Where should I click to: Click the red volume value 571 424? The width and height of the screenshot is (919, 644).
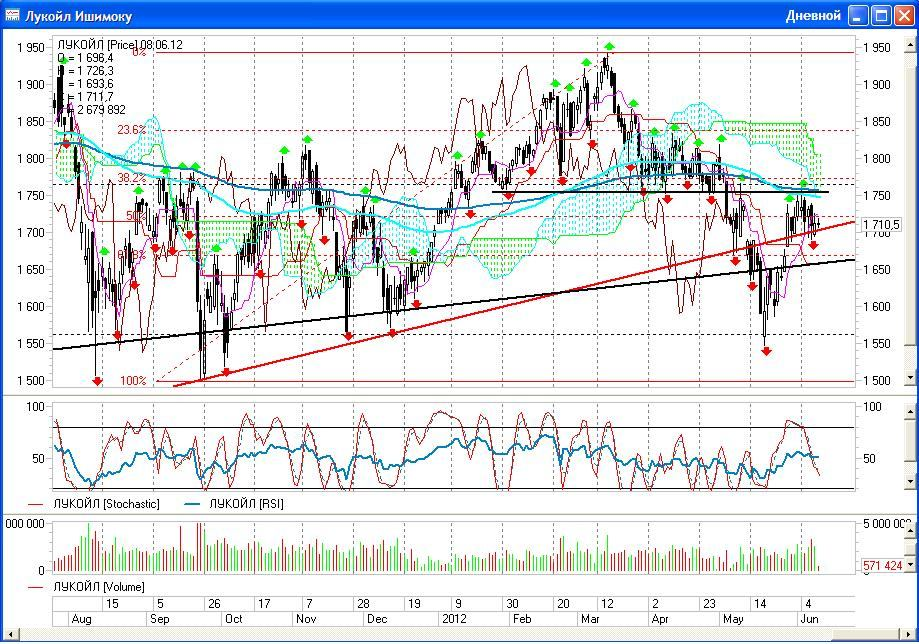882,565
